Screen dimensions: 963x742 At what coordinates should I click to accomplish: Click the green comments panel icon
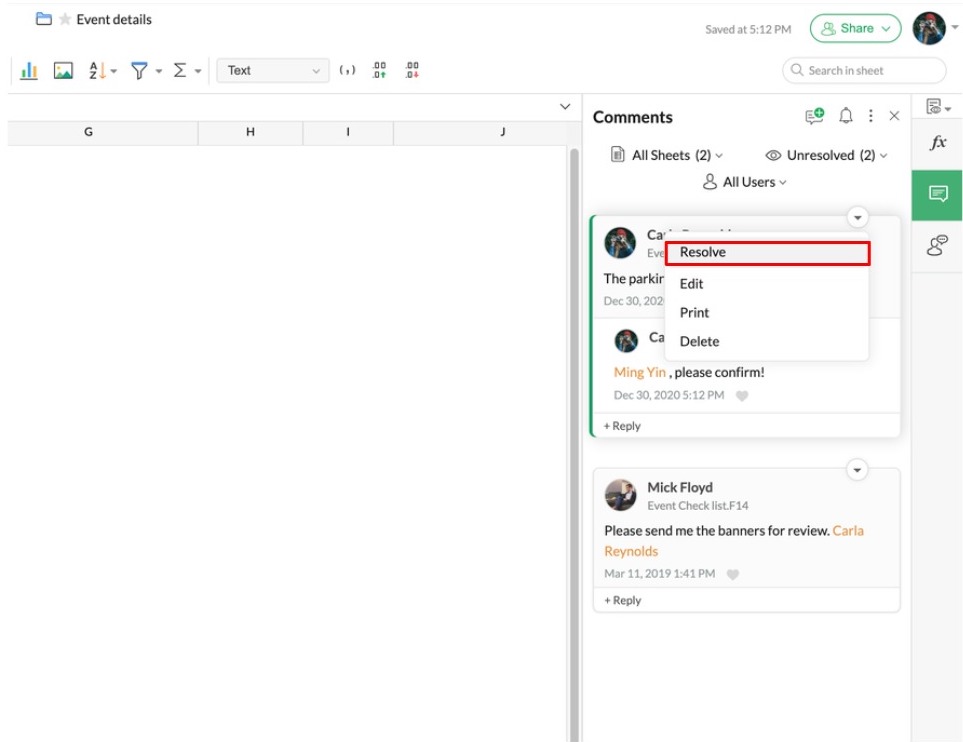pyautogui.click(x=938, y=194)
